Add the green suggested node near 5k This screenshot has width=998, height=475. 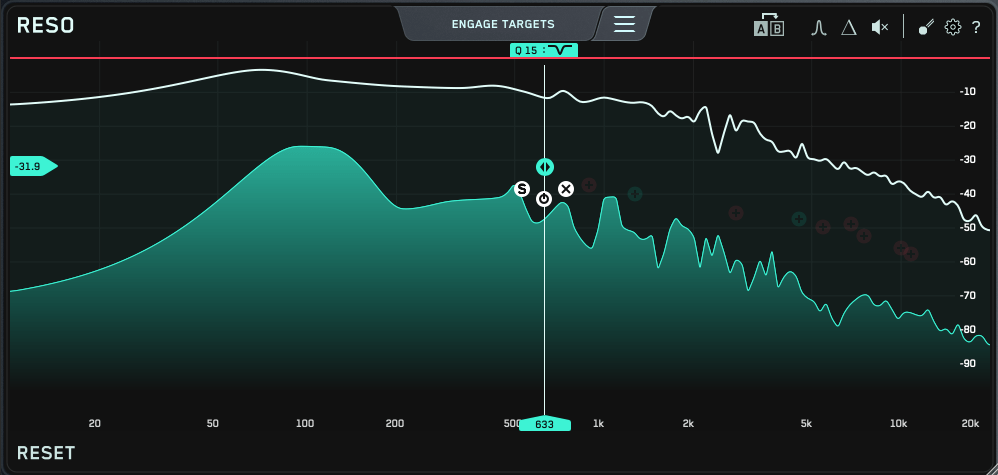[x=799, y=219]
